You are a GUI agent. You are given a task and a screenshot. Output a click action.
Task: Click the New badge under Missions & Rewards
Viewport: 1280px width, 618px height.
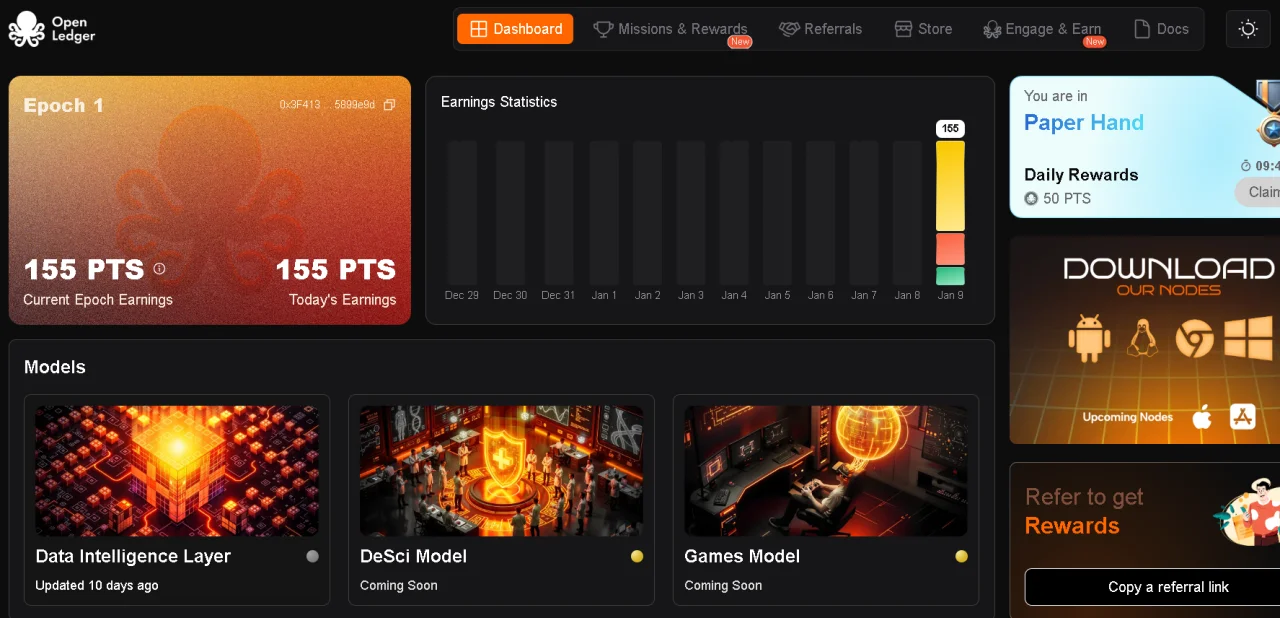click(x=739, y=42)
